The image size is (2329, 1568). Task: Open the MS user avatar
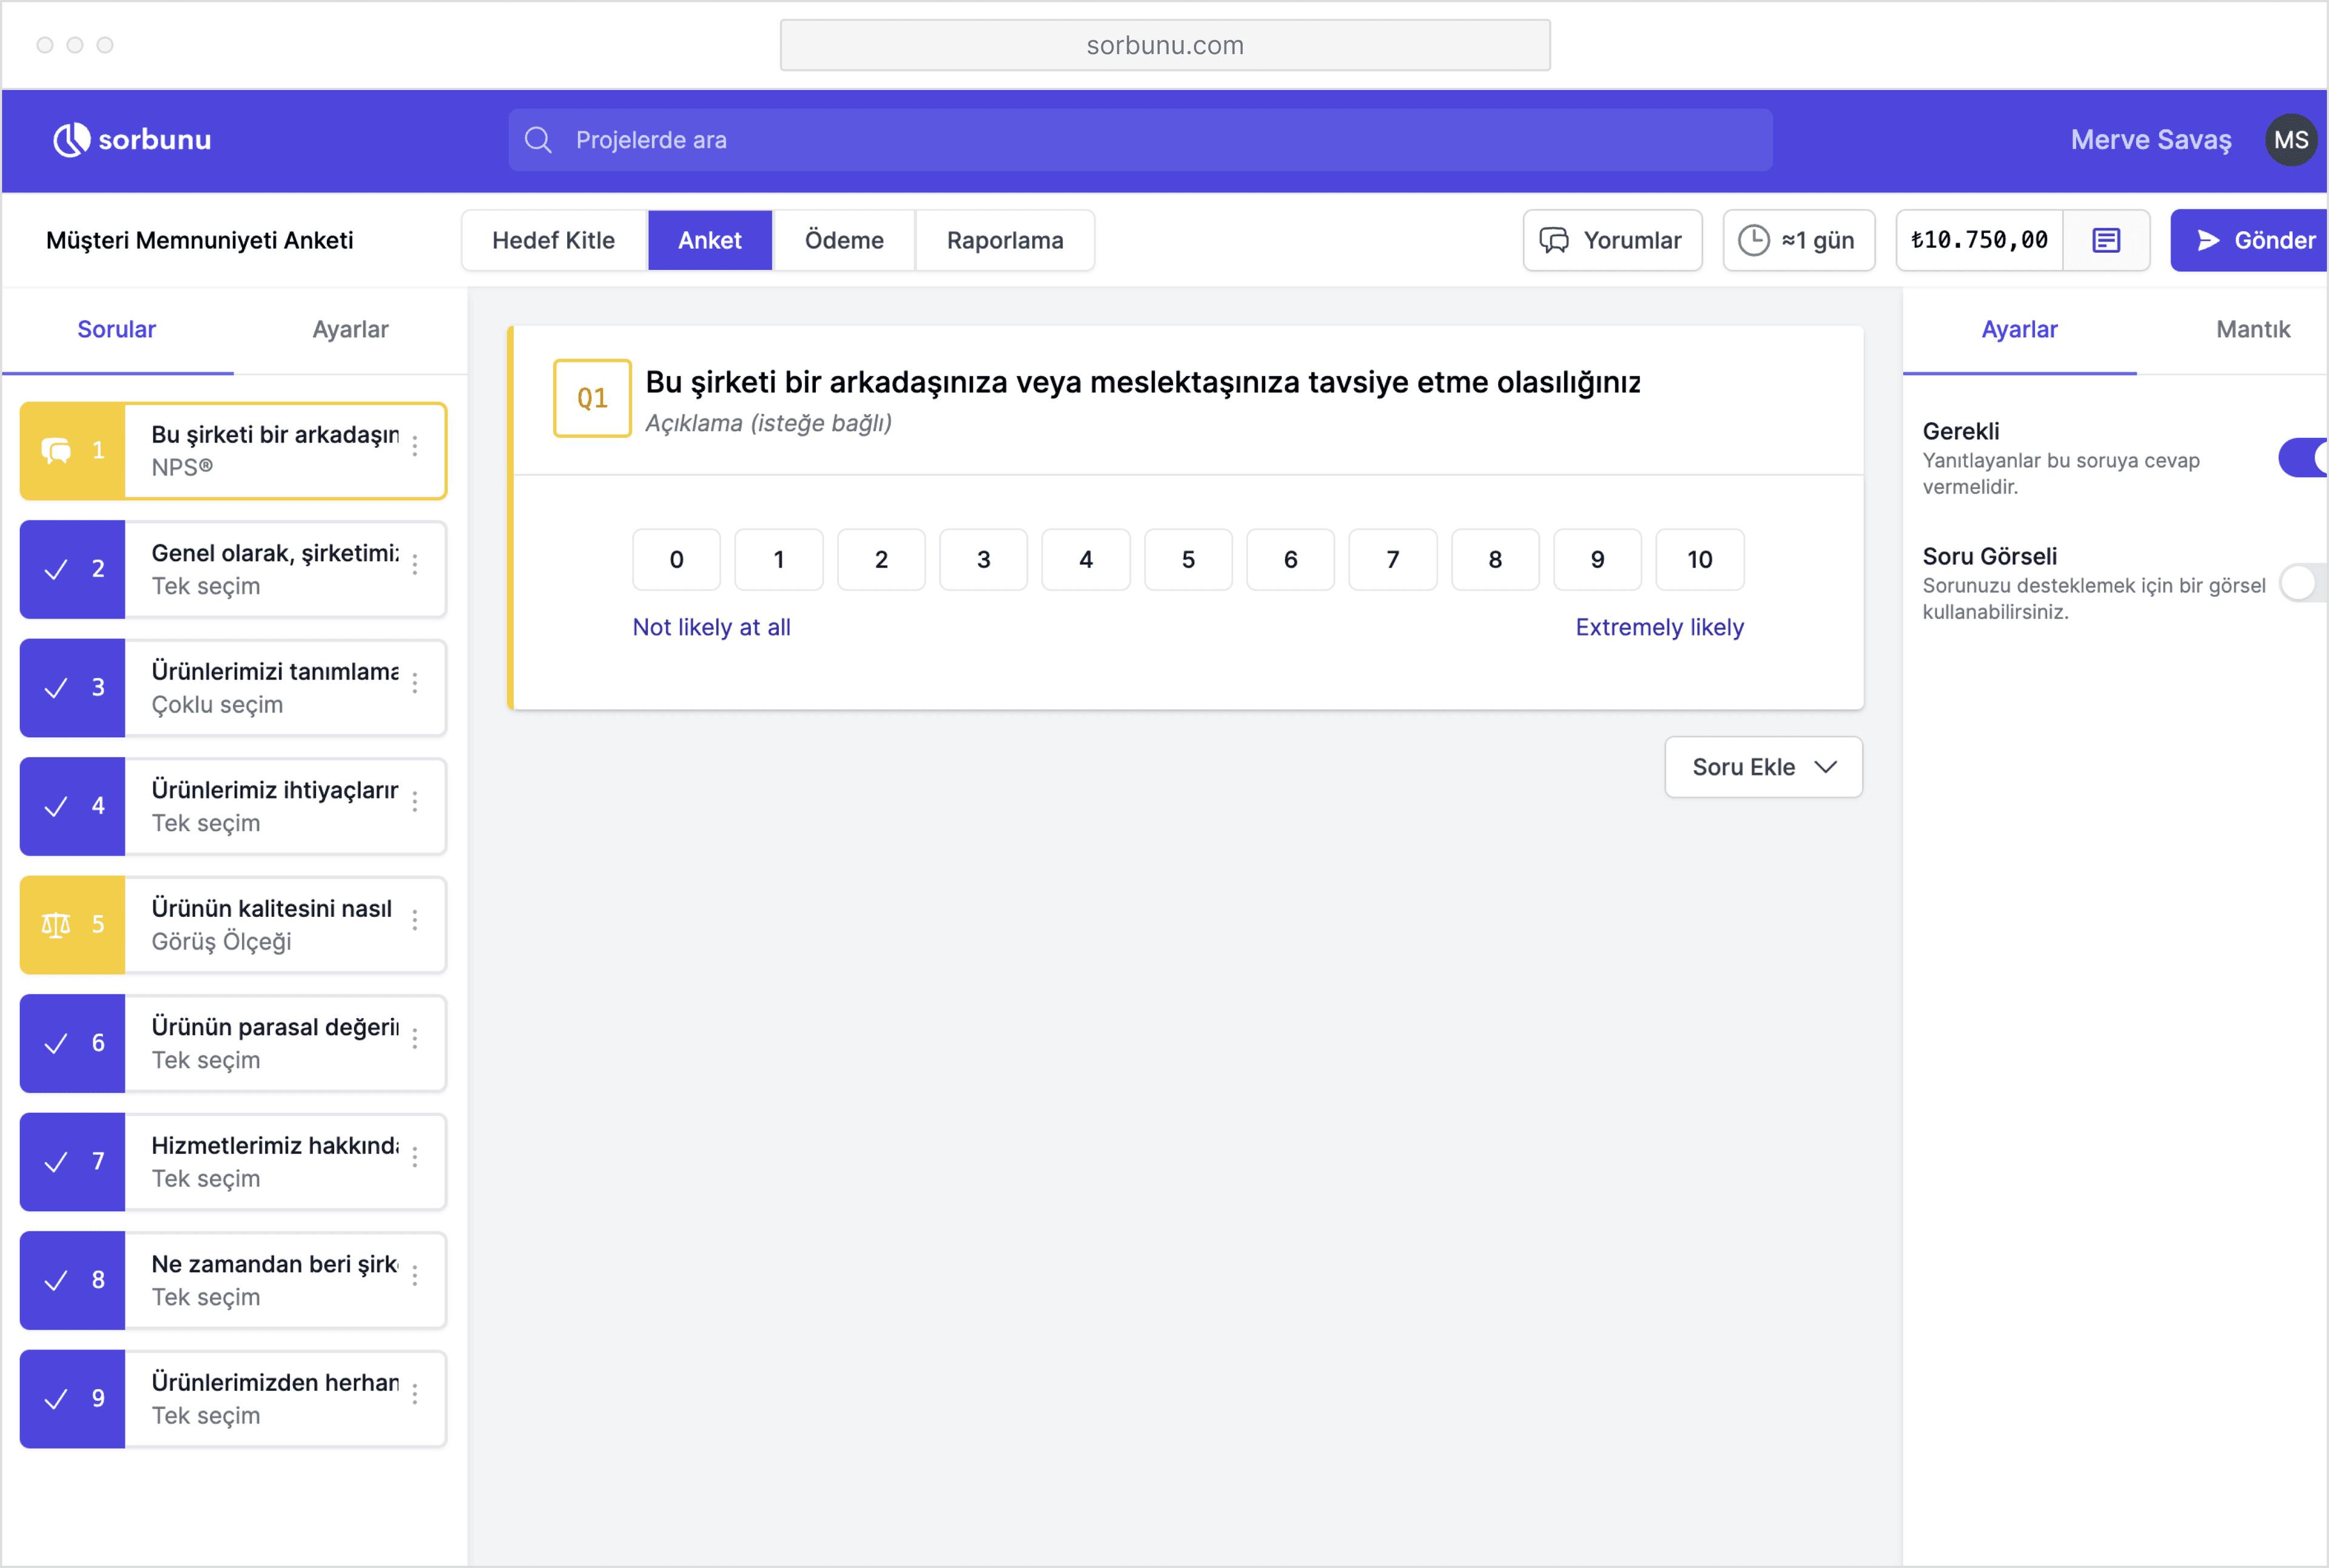pyautogui.click(x=2290, y=140)
